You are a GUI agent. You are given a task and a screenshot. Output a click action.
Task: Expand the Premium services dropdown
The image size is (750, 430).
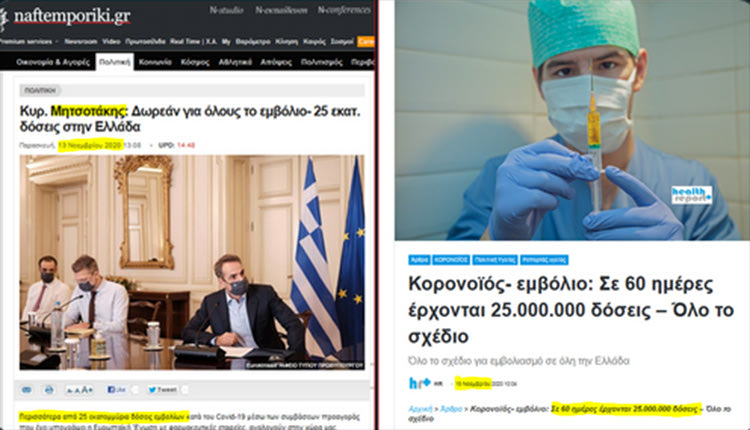tap(29, 42)
